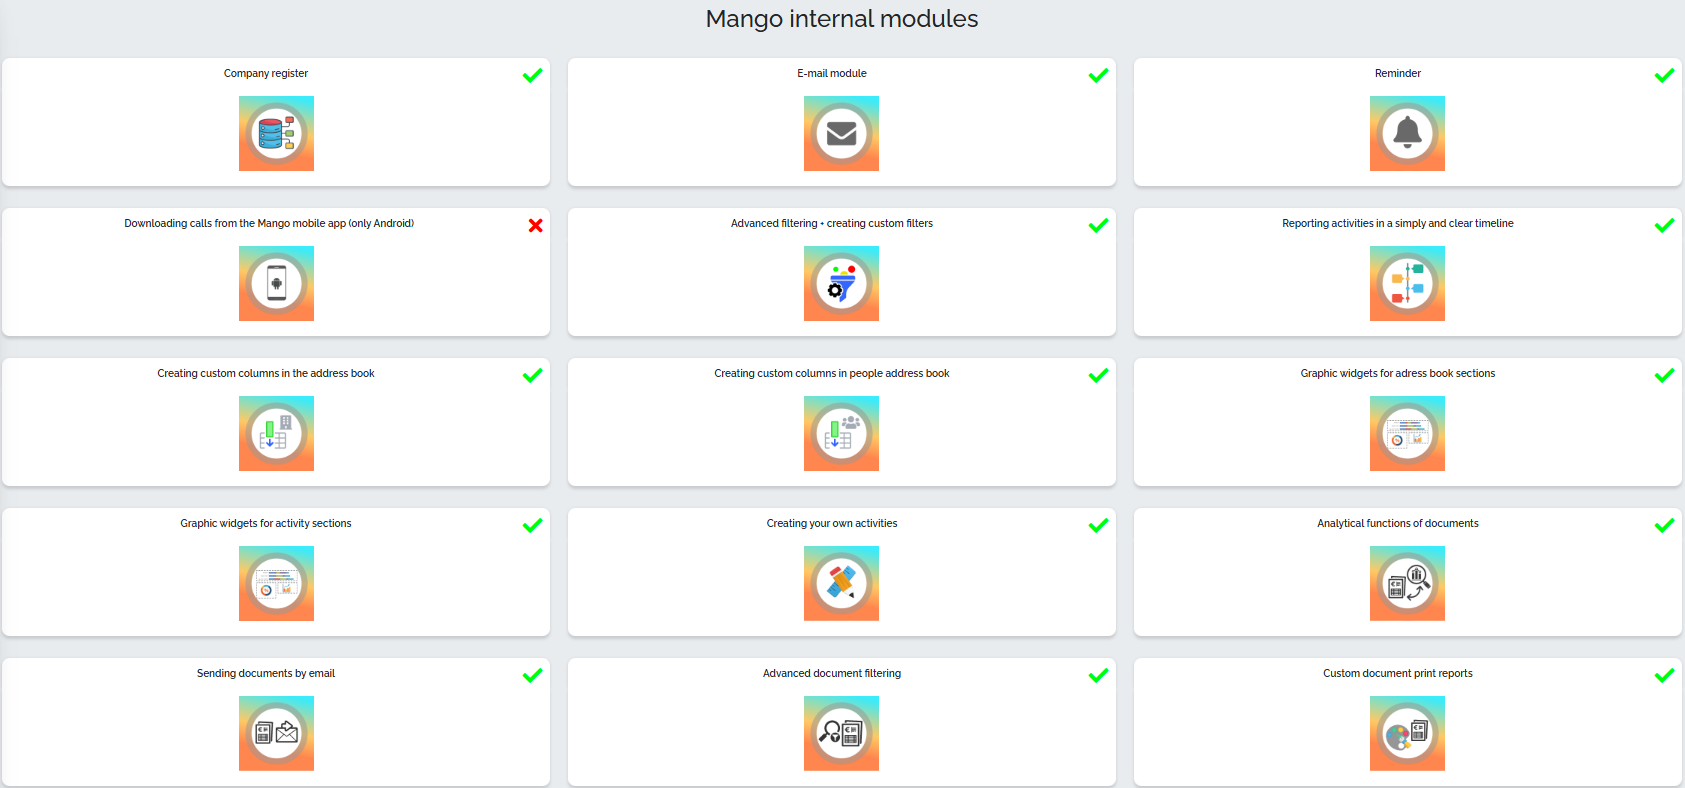The image size is (1685, 788).
Task: Click the Advanced document filtering icon
Action: (841, 733)
